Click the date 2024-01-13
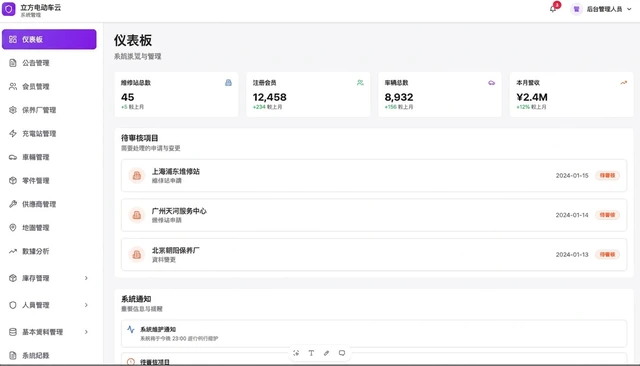This screenshot has height=366, width=640. pos(572,255)
